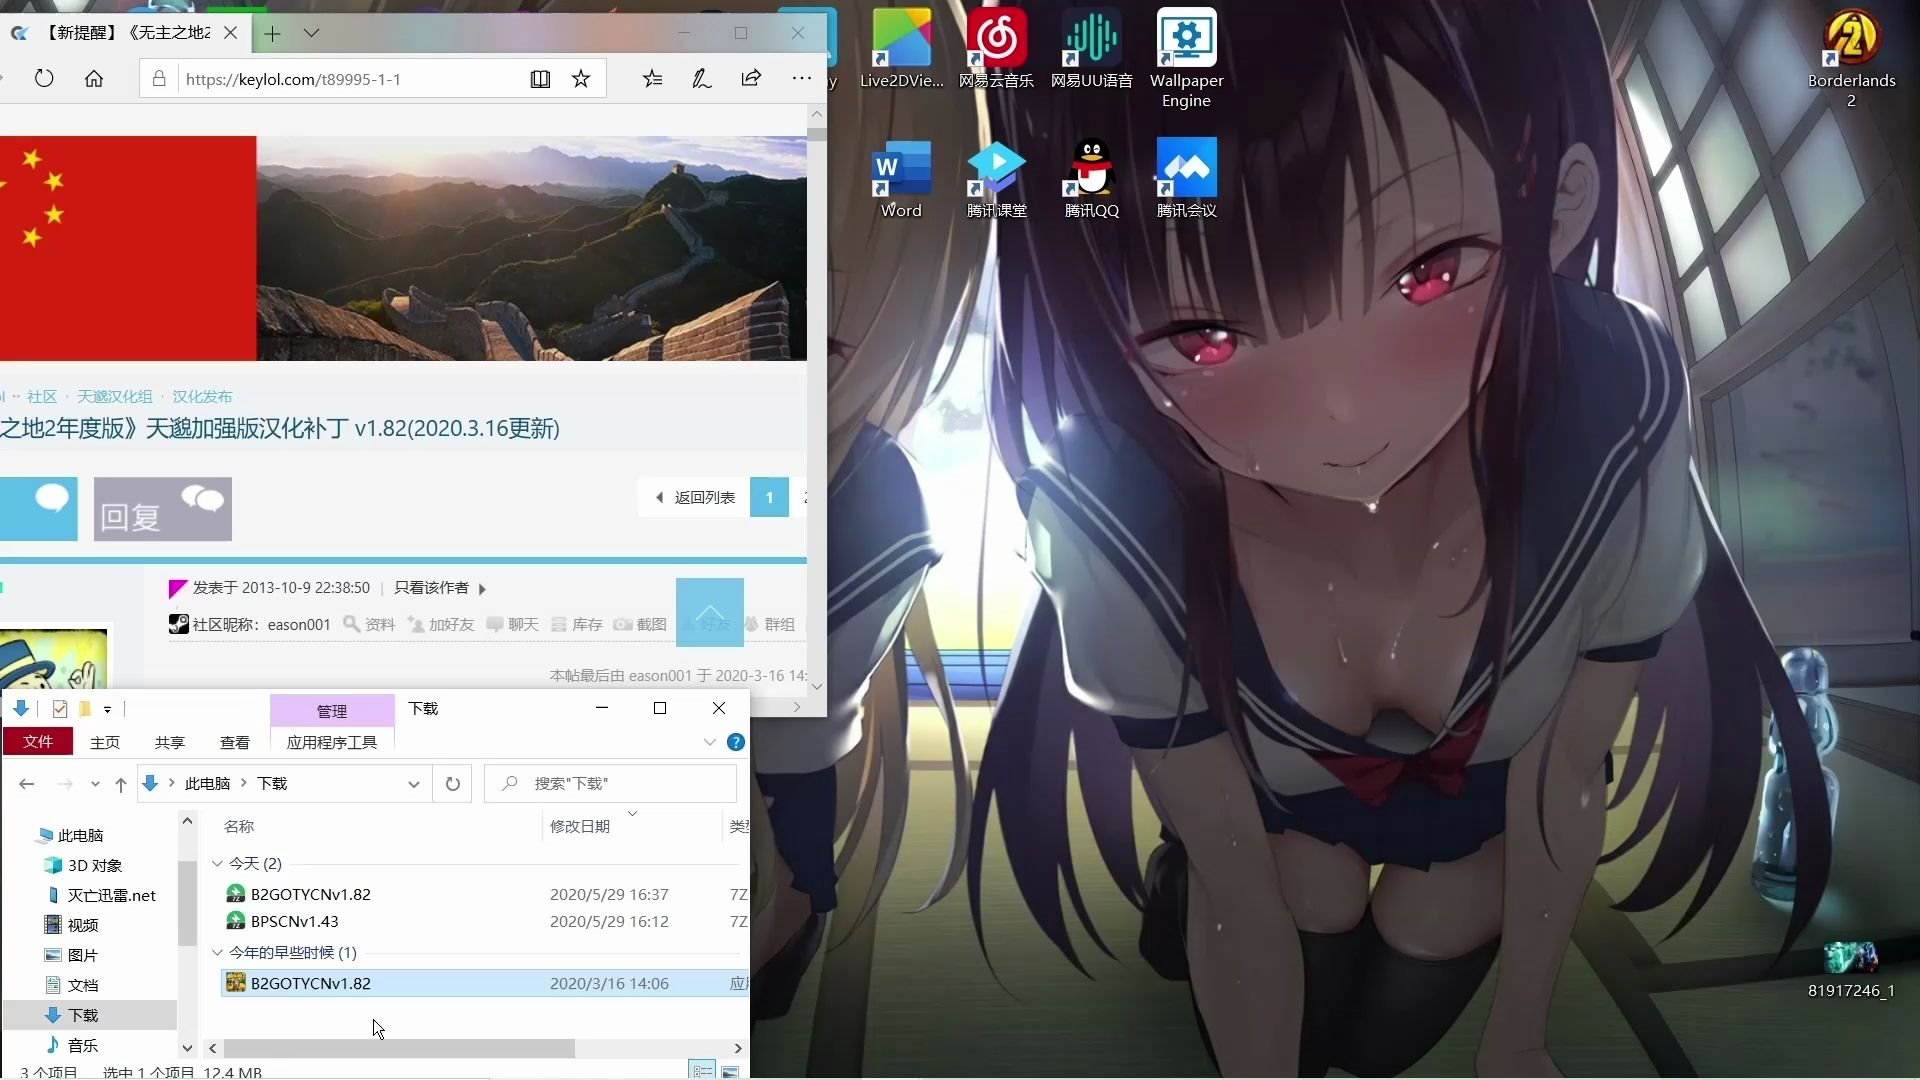Launch the 腾讯QQ desktop icon

[1091, 179]
